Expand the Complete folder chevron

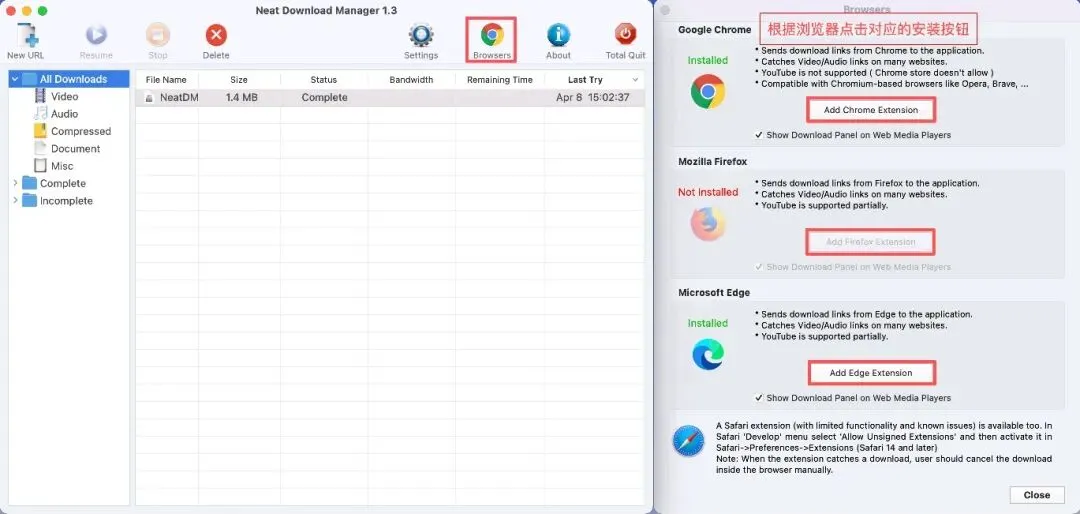click(15, 183)
